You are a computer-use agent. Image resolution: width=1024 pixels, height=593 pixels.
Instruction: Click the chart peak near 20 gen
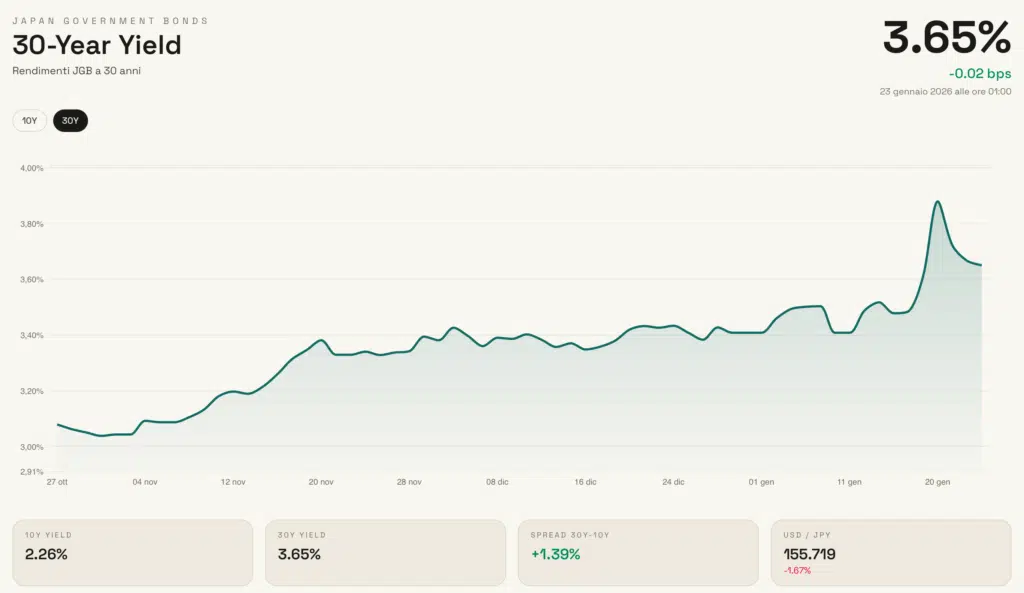point(938,202)
